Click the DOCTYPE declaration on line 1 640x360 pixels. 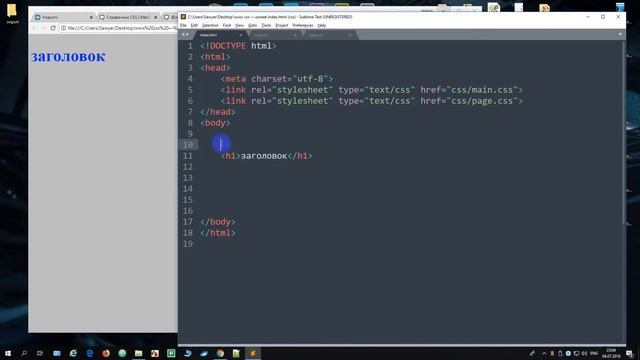click(x=238, y=46)
